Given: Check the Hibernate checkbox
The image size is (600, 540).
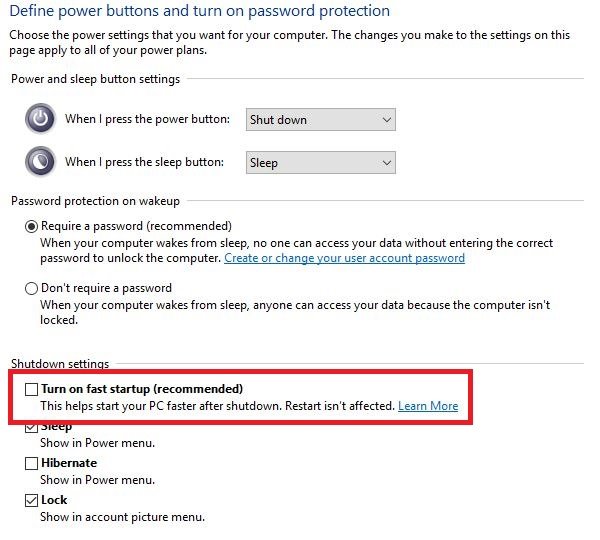Looking at the screenshot, I should pos(32,463).
